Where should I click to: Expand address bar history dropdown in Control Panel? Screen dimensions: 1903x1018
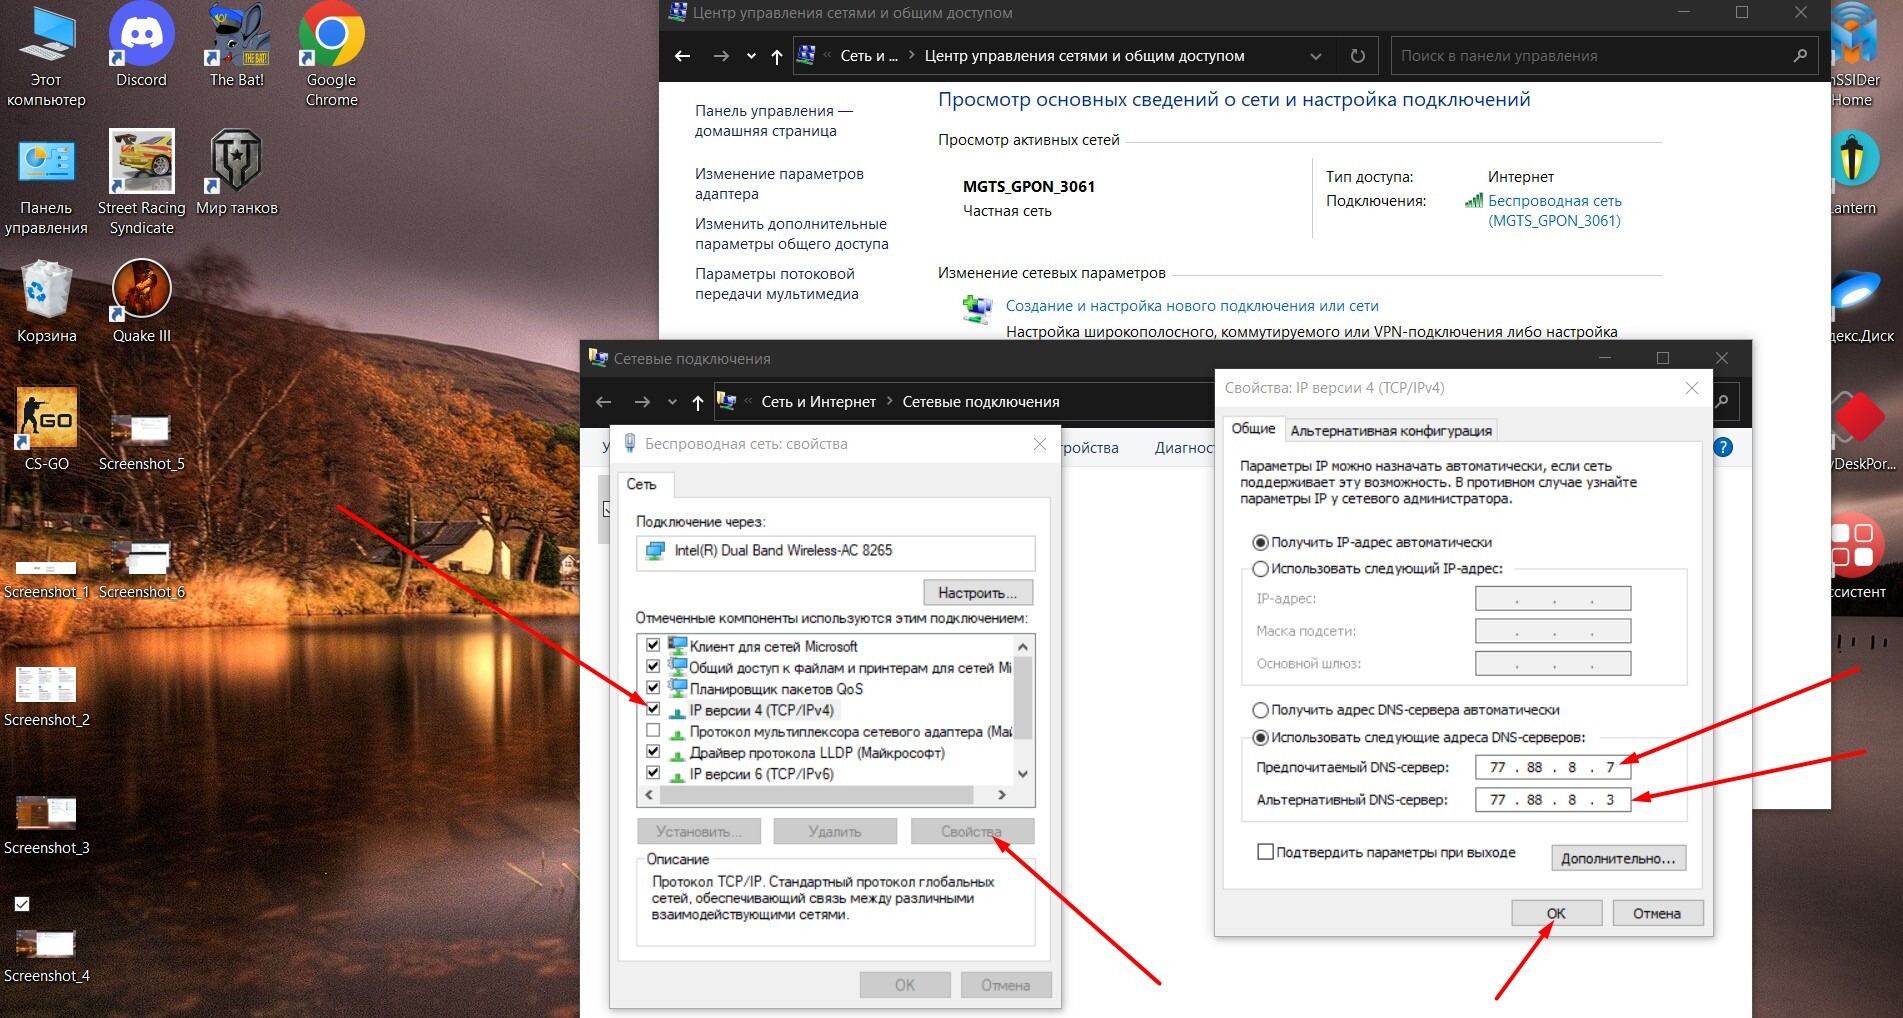[1315, 56]
